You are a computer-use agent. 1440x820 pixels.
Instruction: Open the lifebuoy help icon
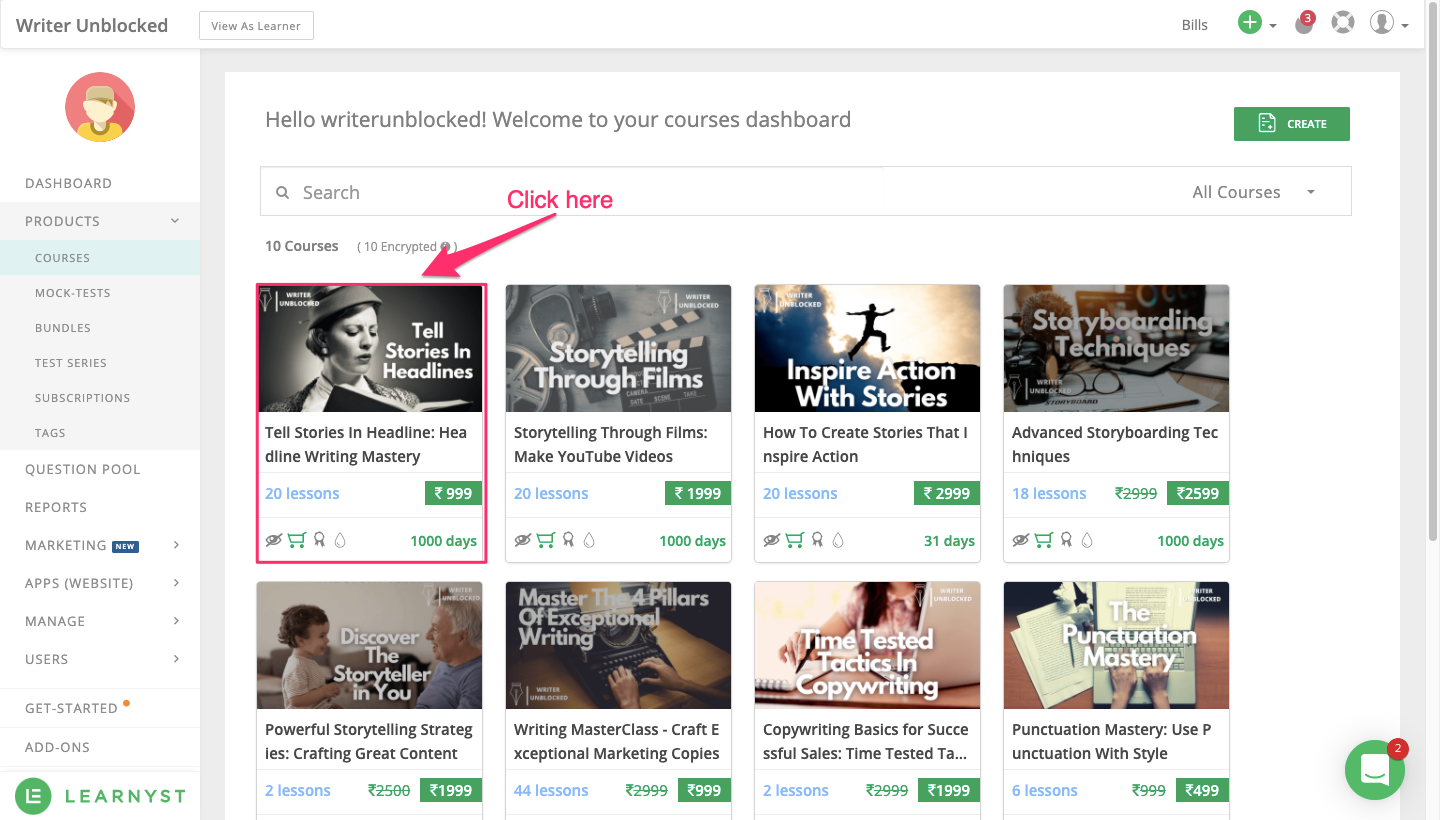(x=1343, y=23)
